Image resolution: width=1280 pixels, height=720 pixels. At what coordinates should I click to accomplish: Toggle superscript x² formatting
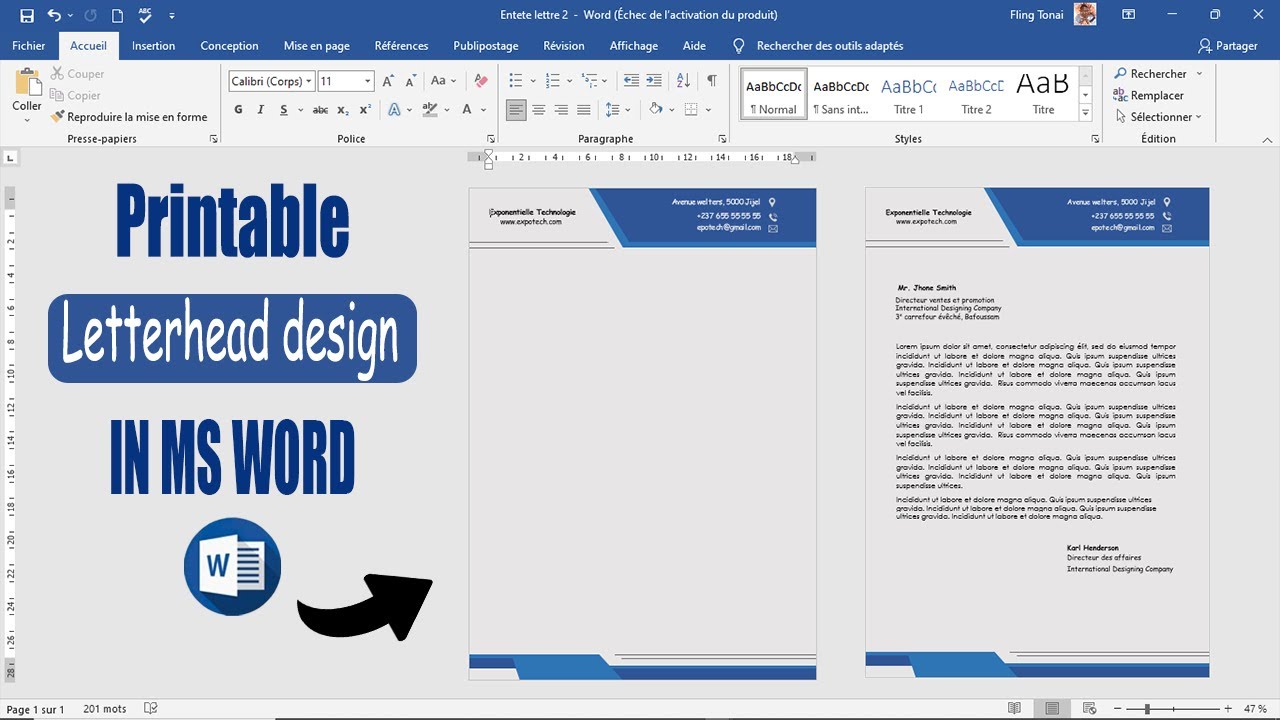[x=365, y=110]
